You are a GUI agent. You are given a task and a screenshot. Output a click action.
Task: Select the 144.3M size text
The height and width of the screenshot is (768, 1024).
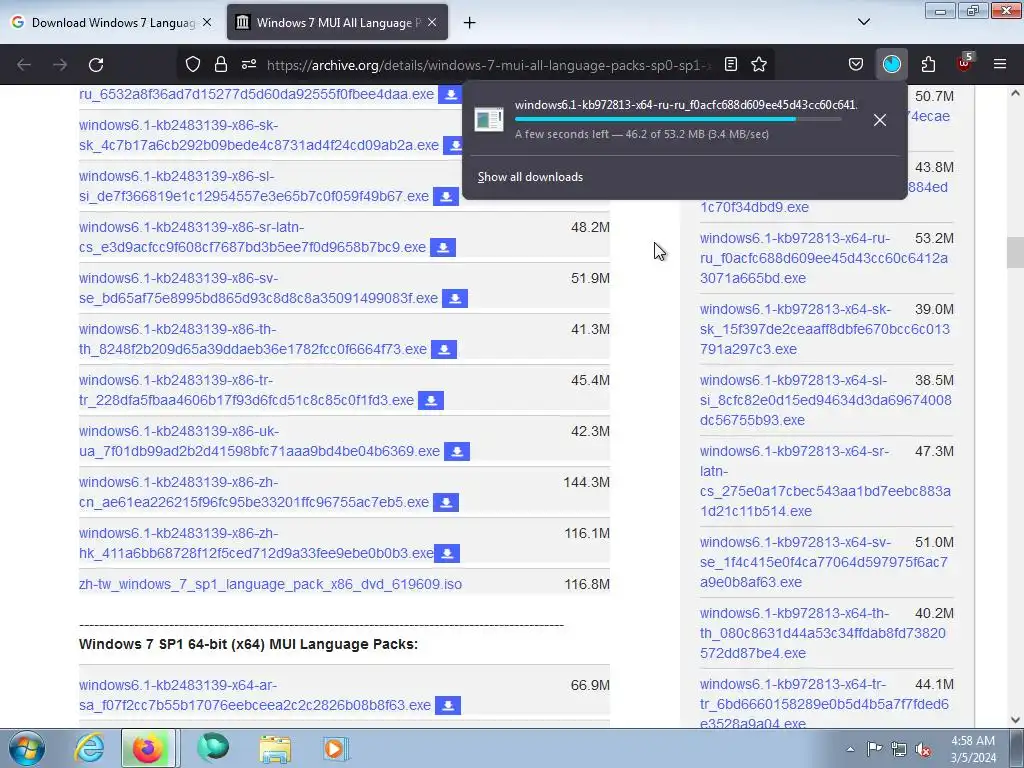(586, 482)
